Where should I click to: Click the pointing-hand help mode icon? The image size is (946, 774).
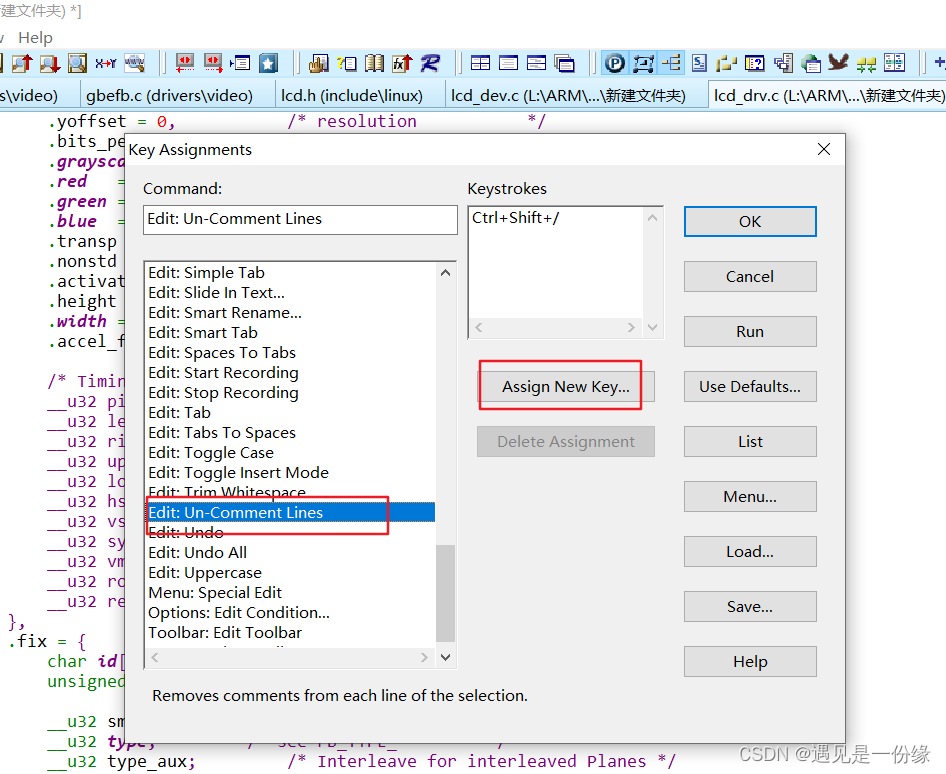(320, 62)
